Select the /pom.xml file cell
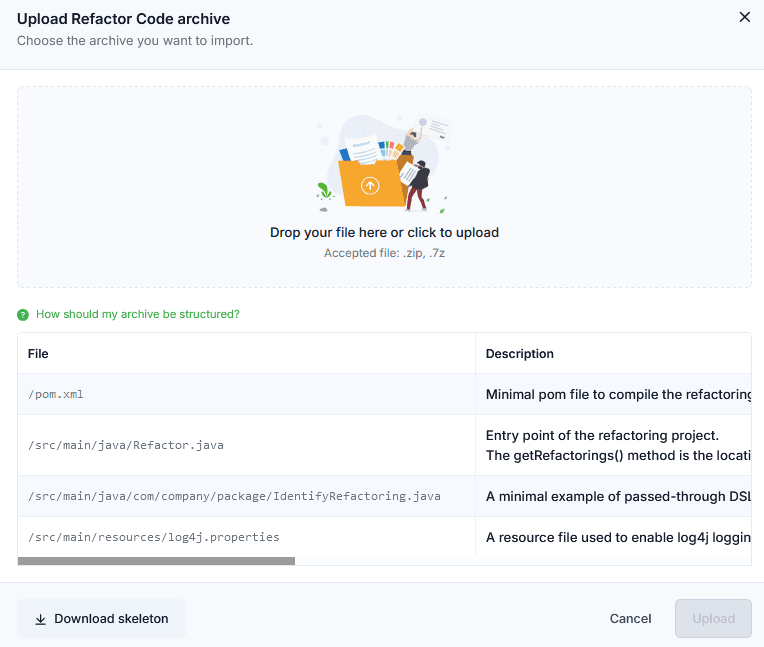The width and height of the screenshot is (764, 647). (247, 394)
